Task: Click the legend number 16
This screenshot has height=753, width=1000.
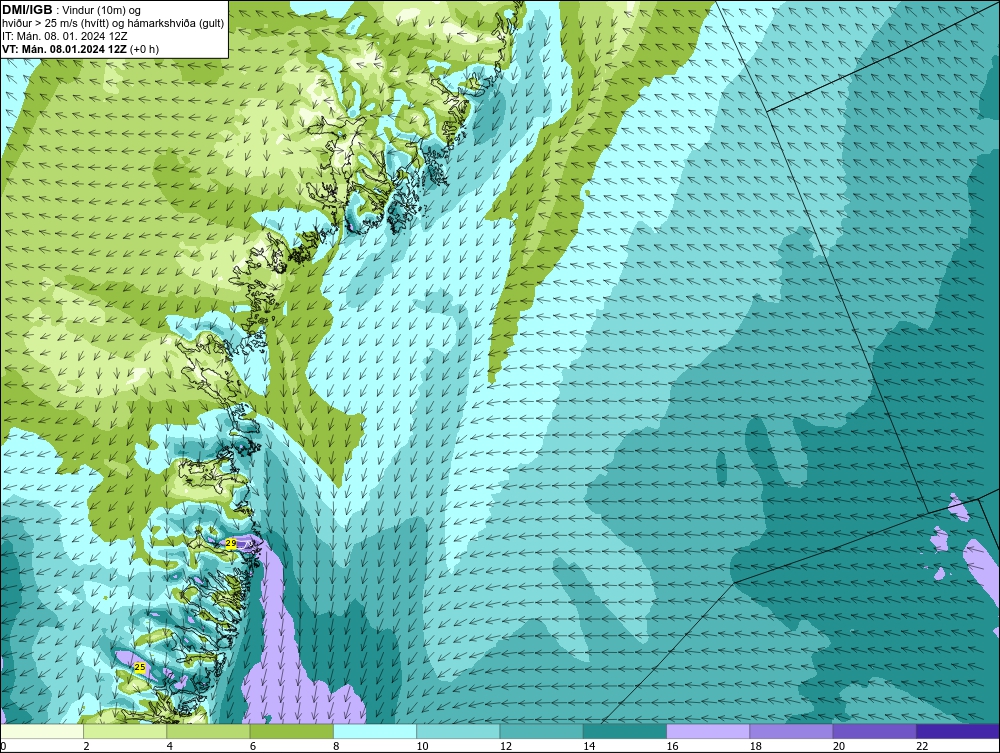Action: [672, 746]
